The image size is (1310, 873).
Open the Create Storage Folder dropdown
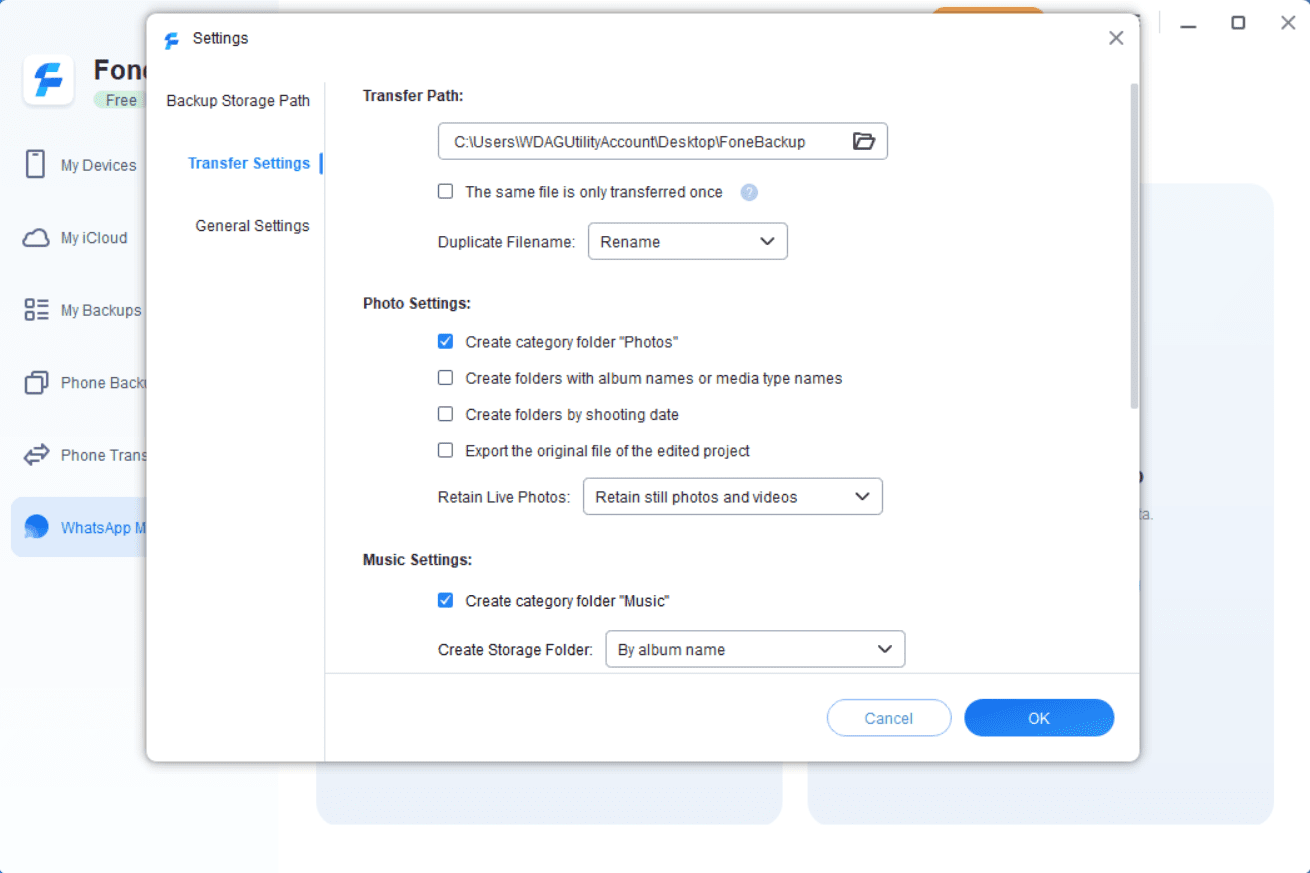point(755,650)
